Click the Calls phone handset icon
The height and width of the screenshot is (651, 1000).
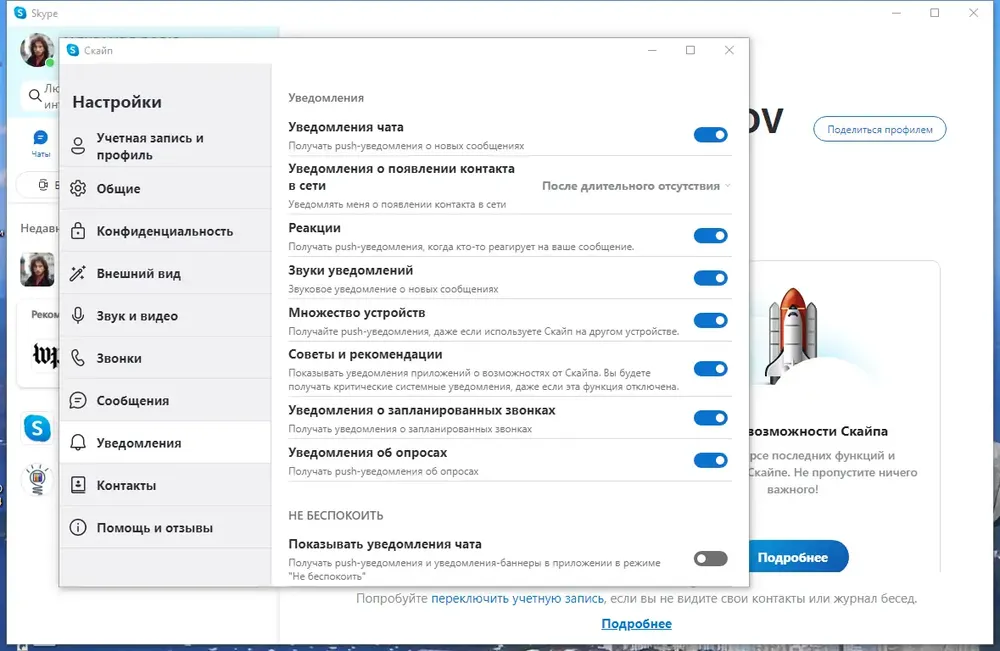tap(78, 358)
